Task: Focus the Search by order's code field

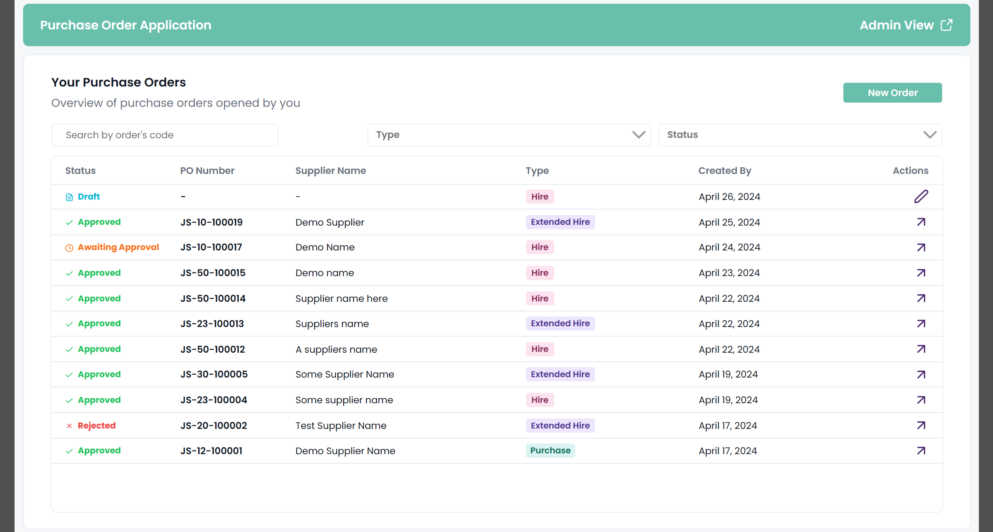Action: pyautogui.click(x=165, y=135)
